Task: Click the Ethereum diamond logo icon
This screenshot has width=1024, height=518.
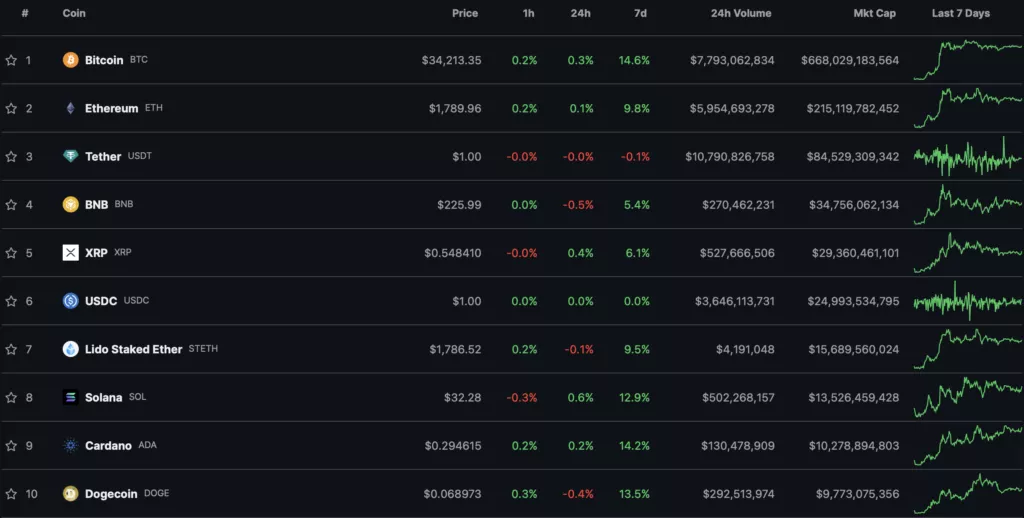Action: pos(71,108)
